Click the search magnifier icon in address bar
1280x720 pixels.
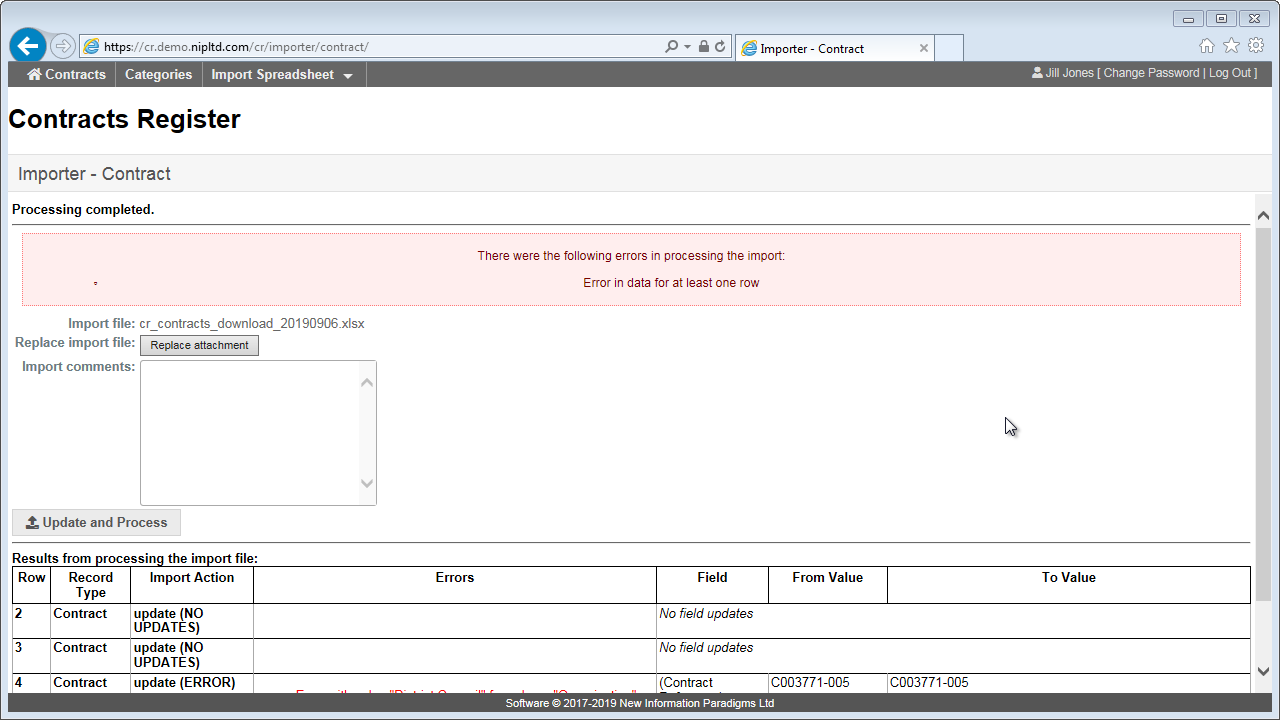(671, 47)
